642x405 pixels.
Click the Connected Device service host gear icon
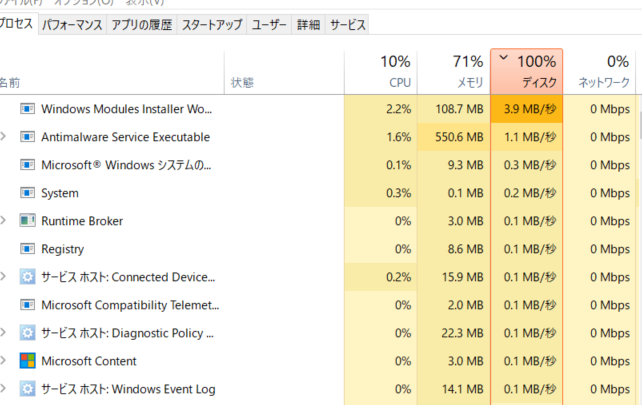tap(27, 277)
